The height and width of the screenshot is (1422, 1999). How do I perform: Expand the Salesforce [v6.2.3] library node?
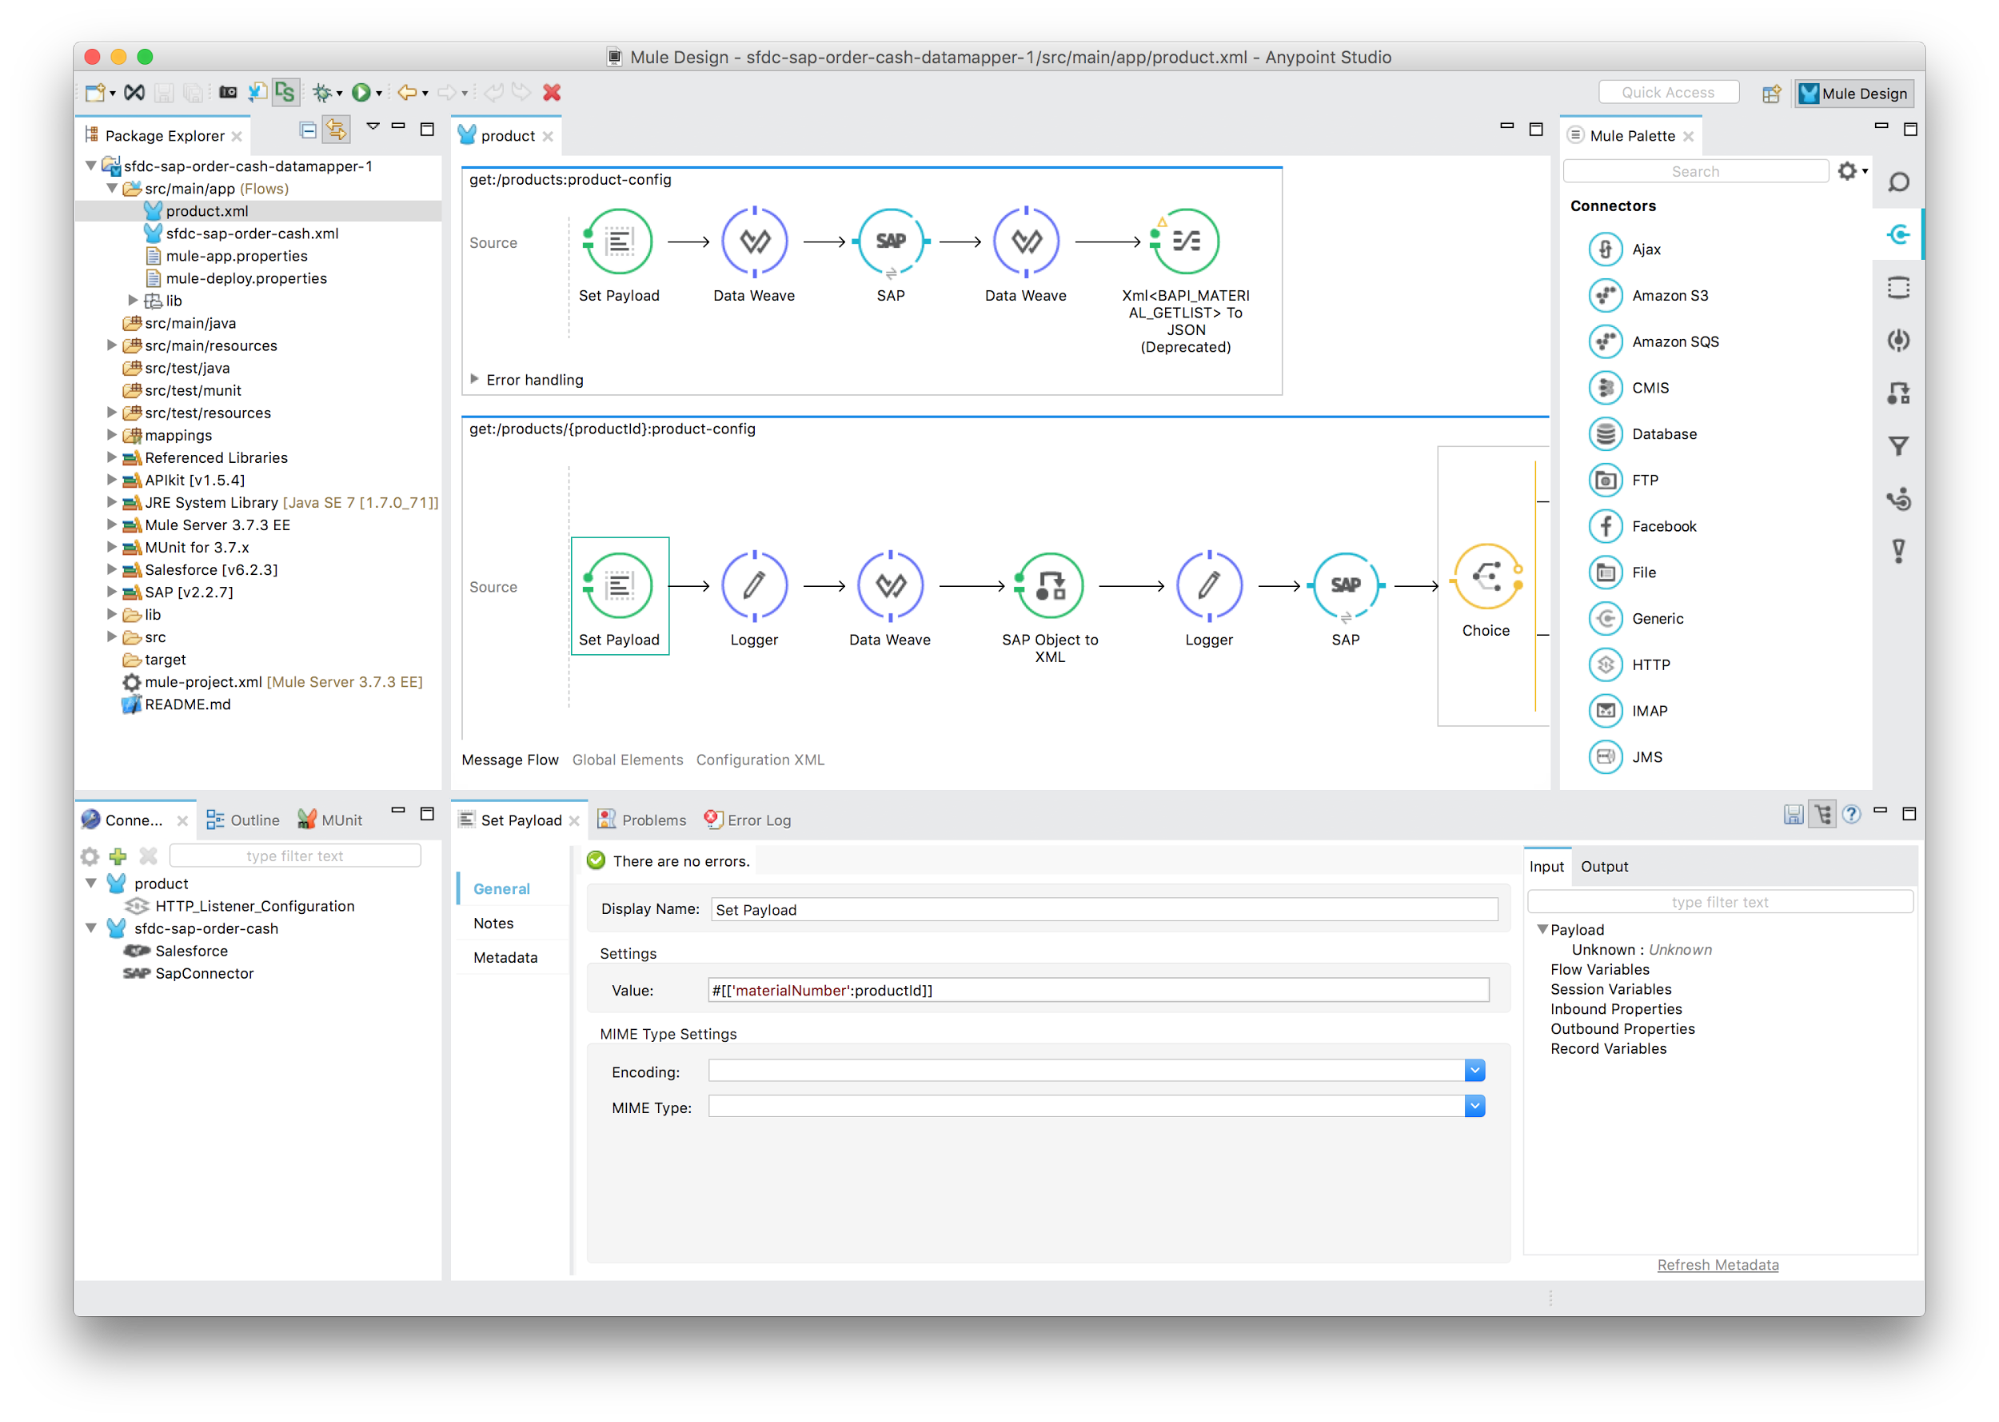tap(112, 570)
